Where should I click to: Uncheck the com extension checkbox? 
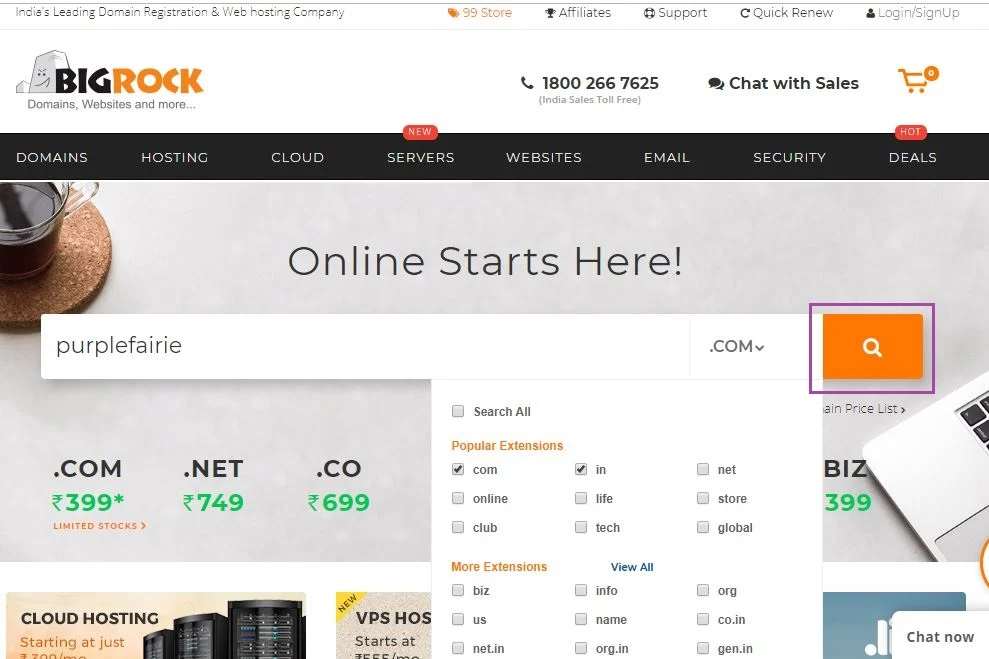coord(458,469)
